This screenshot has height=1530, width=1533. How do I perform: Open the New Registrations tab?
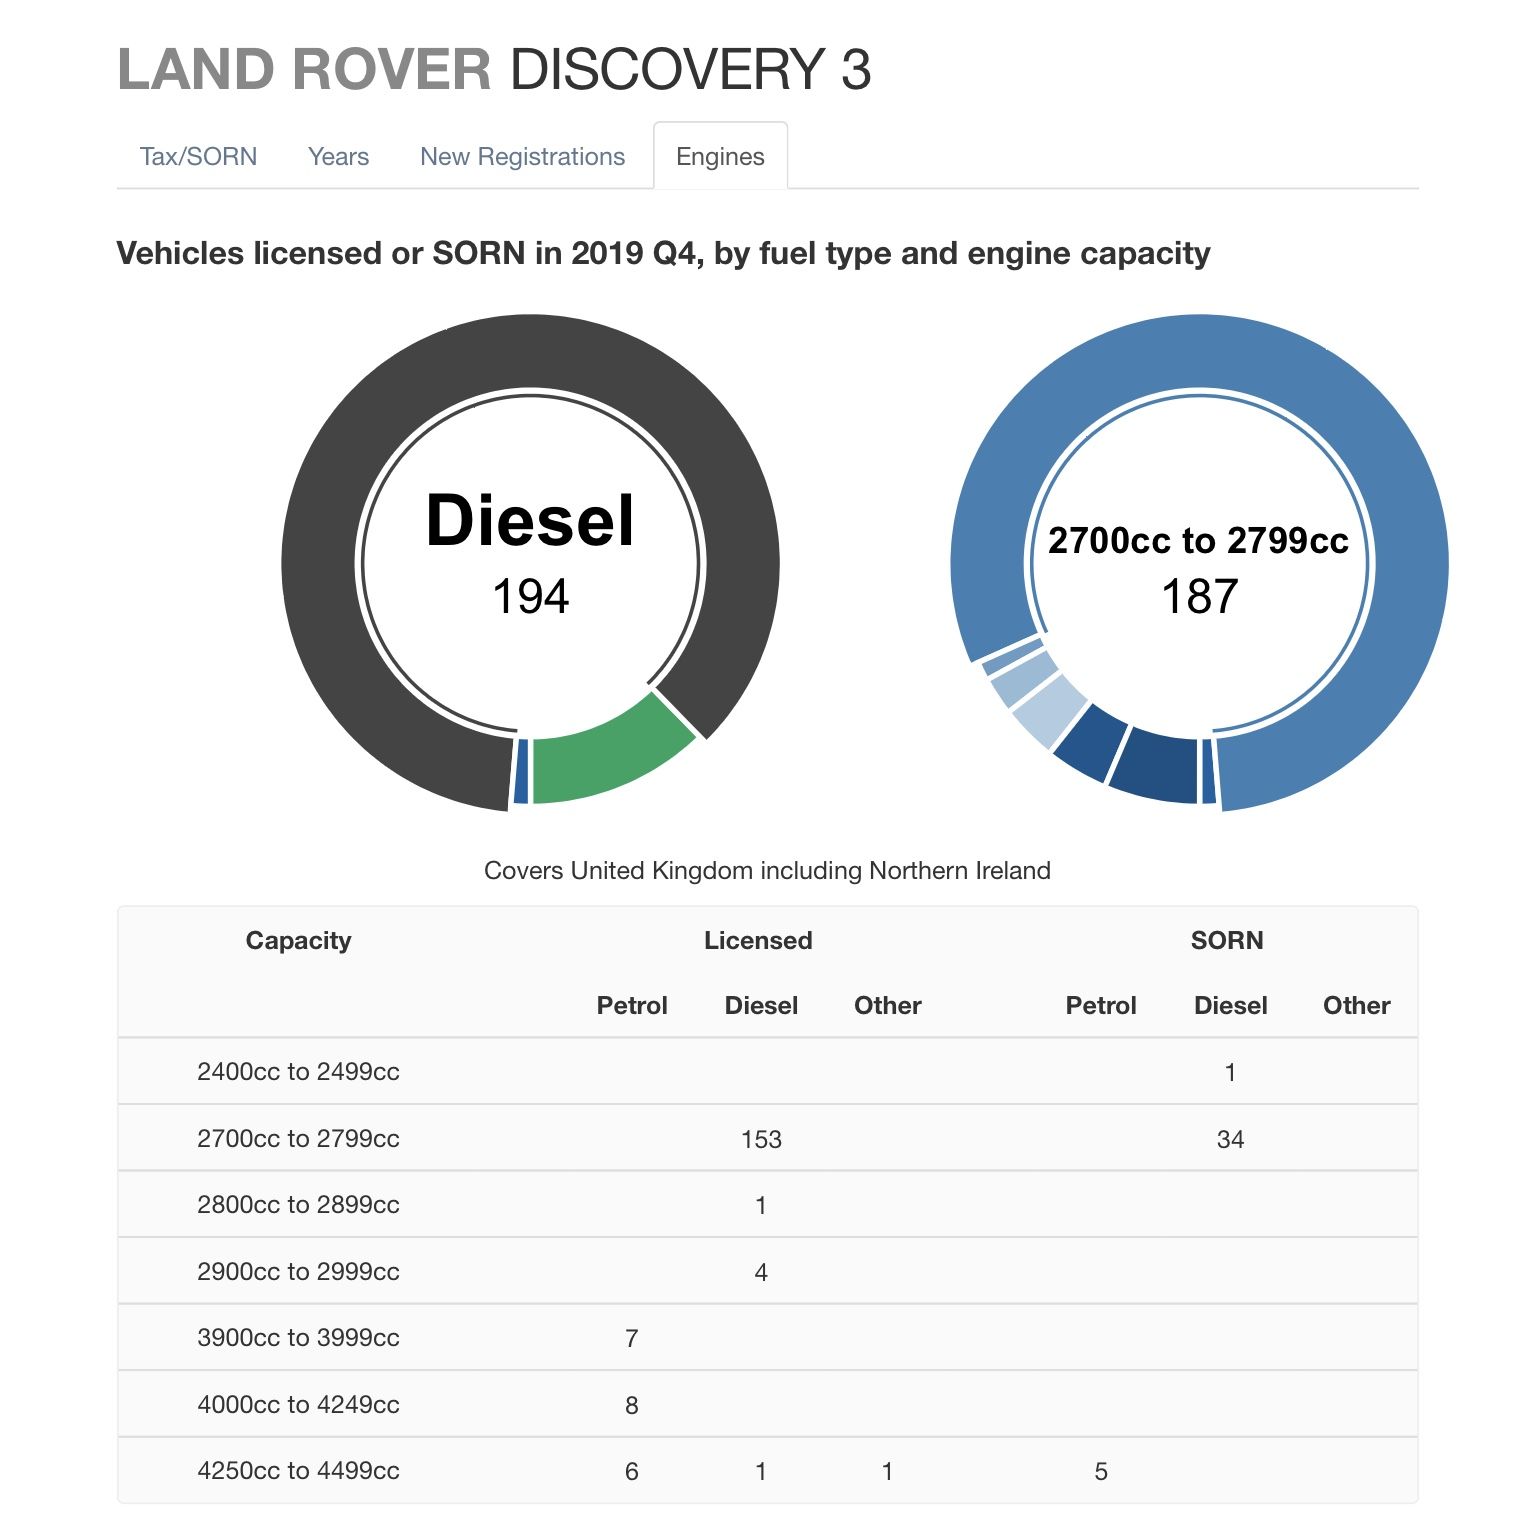point(522,156)
